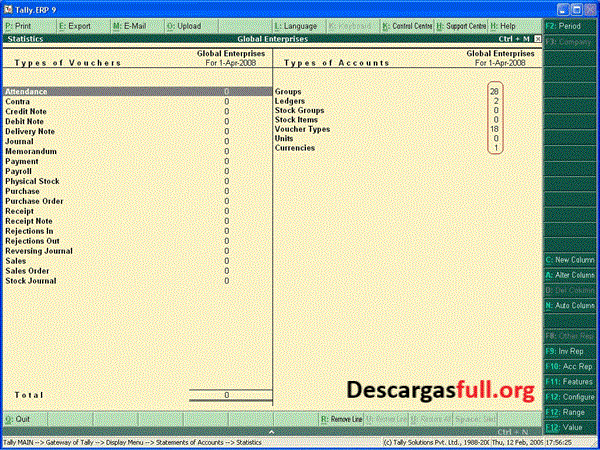Open Control Centre
Viewport: 600px width, 450px height.
407,26
